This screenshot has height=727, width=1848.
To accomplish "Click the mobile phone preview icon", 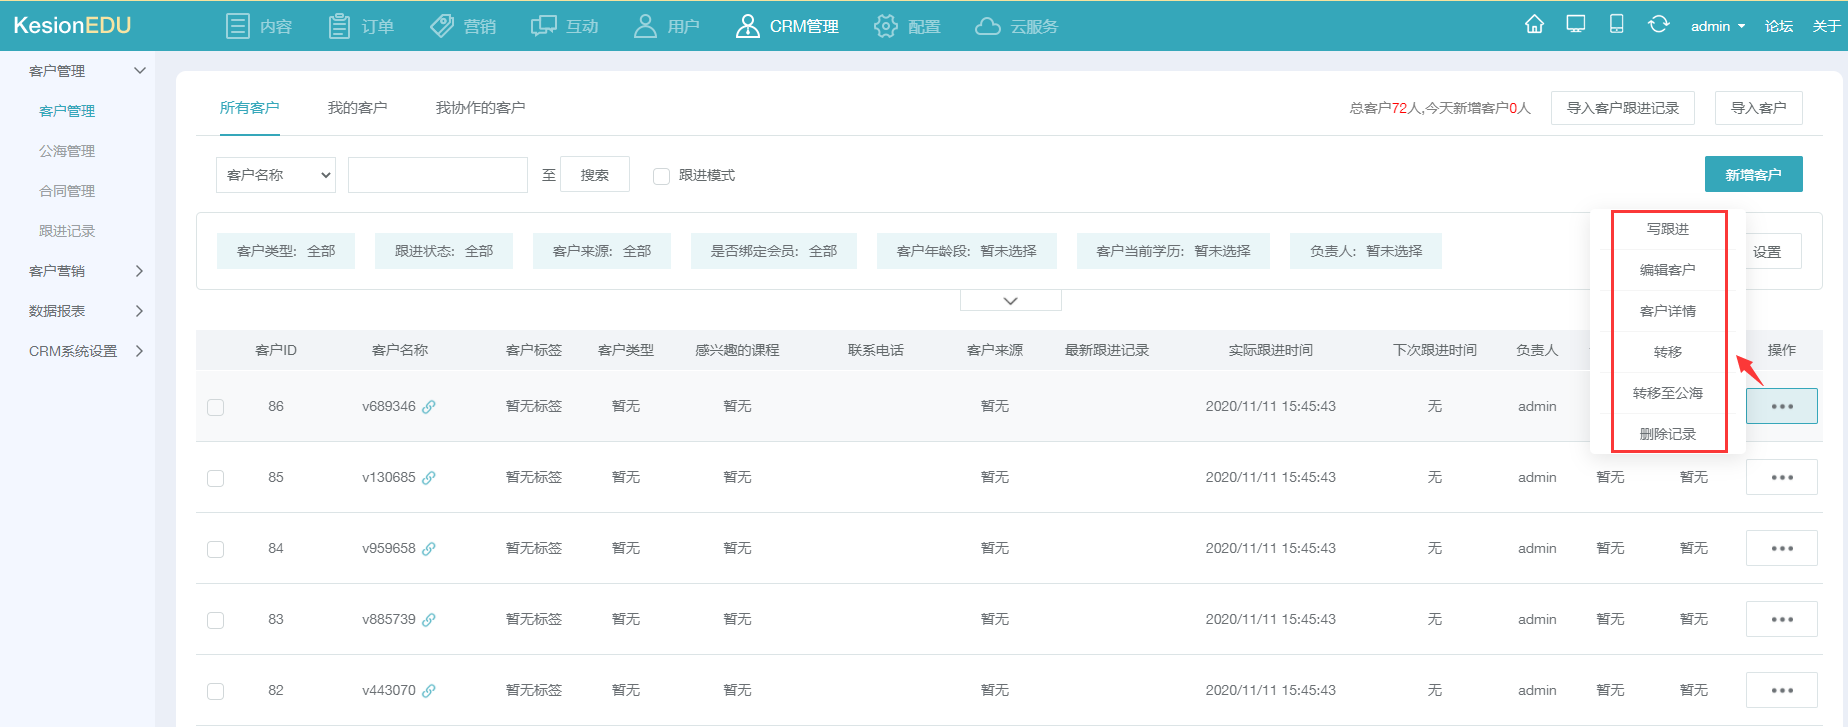I will point(1616,24).
